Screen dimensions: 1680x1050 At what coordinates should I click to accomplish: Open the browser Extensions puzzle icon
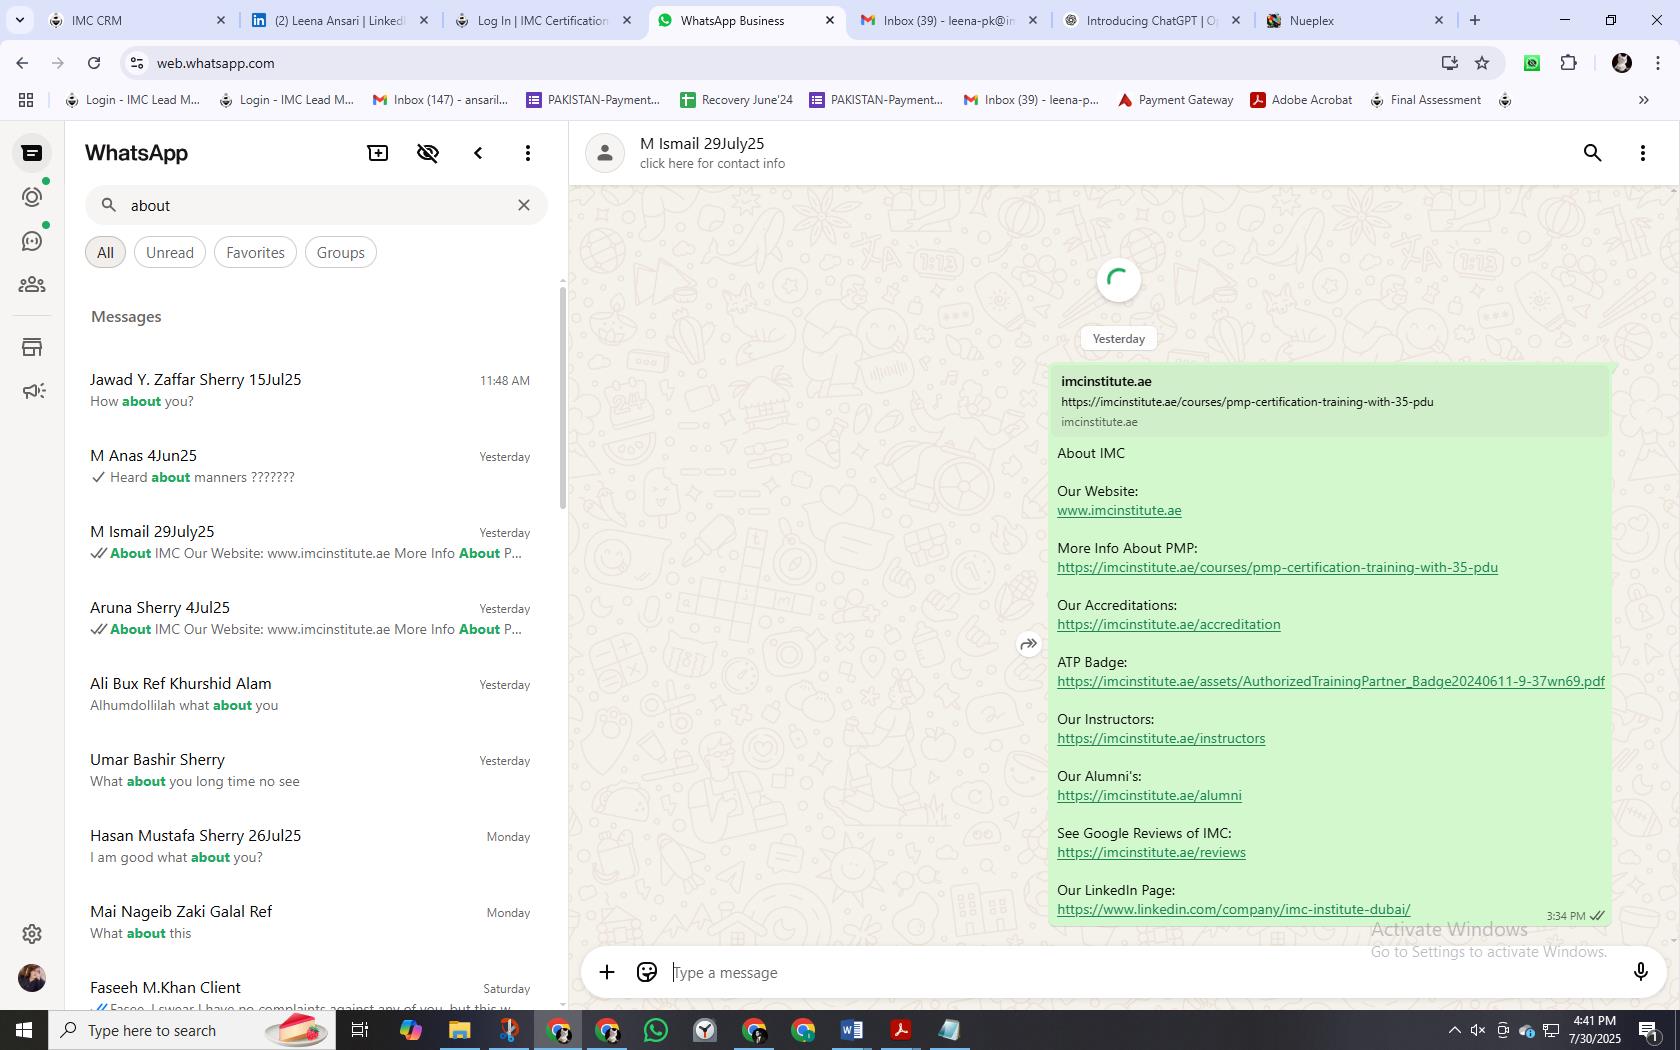point(1568,63)
